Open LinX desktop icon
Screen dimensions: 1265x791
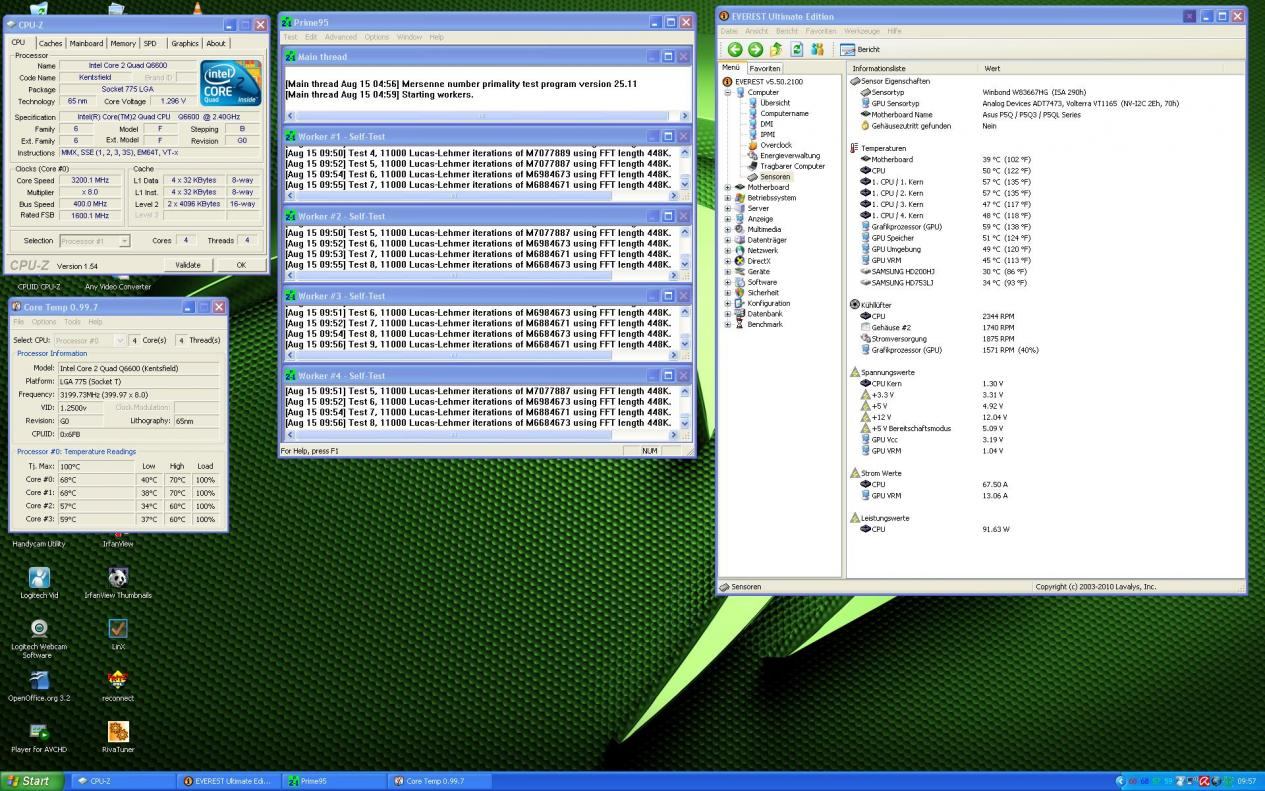coord(118,634)
